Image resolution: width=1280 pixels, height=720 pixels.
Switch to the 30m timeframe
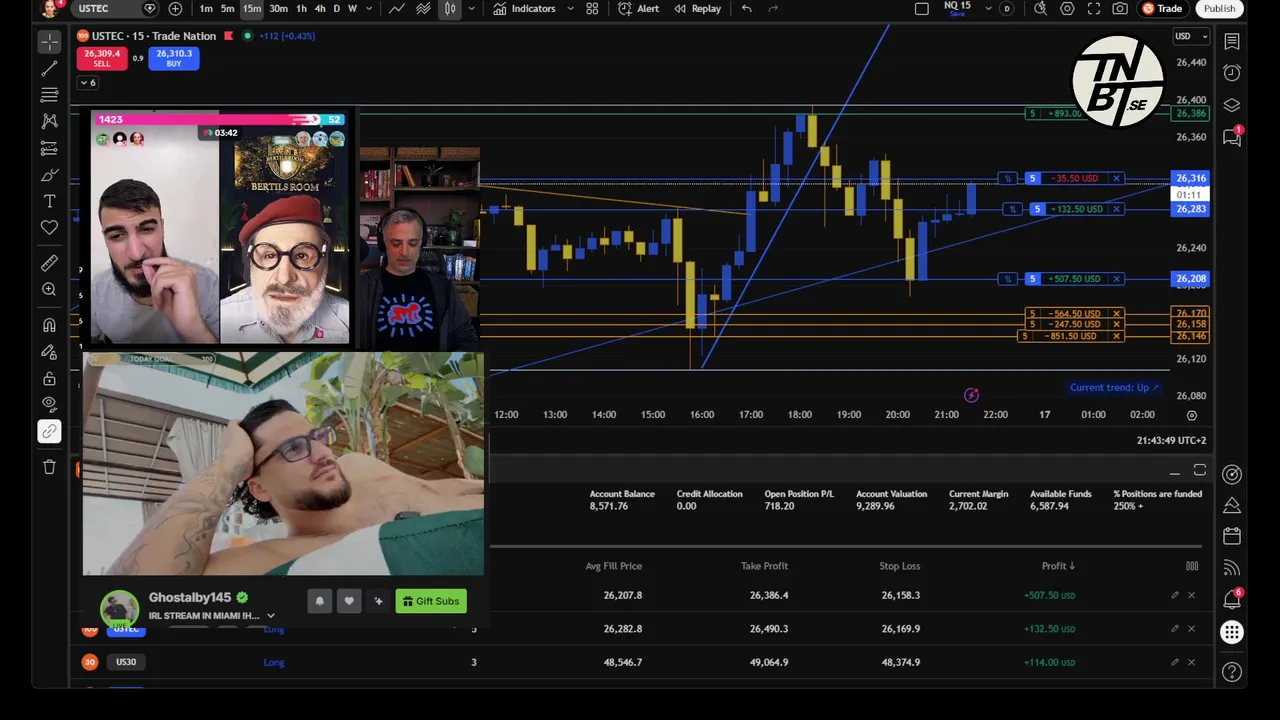(279, 9)
